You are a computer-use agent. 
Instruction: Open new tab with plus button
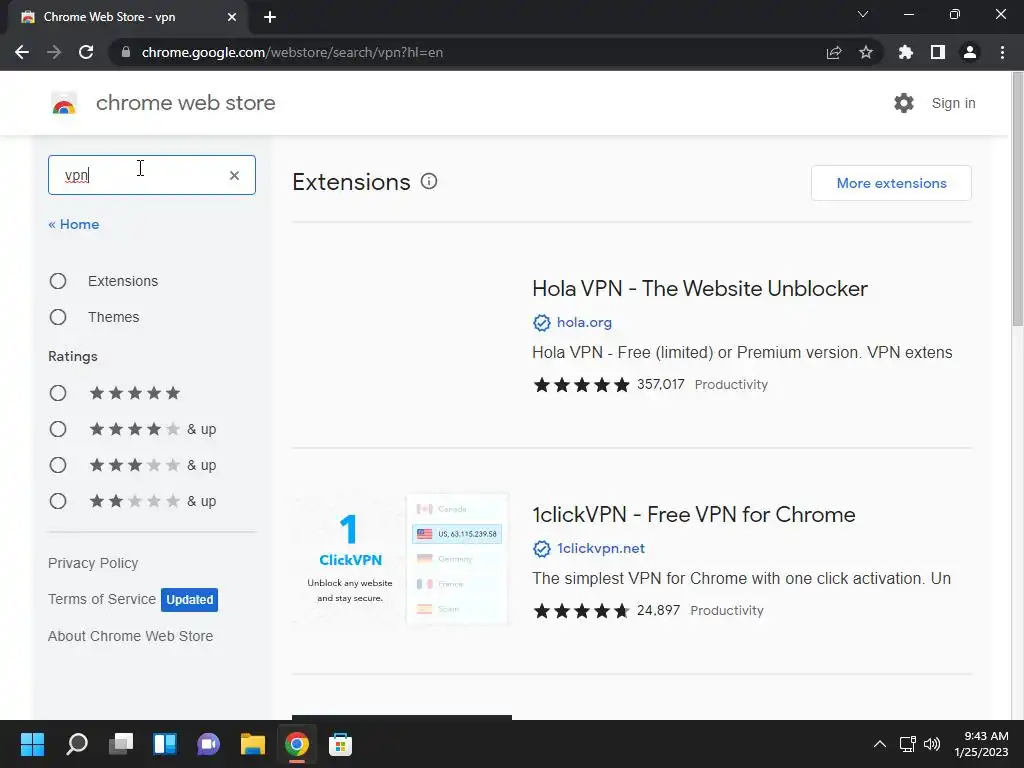pyautogui.click(x=270, y=17)
